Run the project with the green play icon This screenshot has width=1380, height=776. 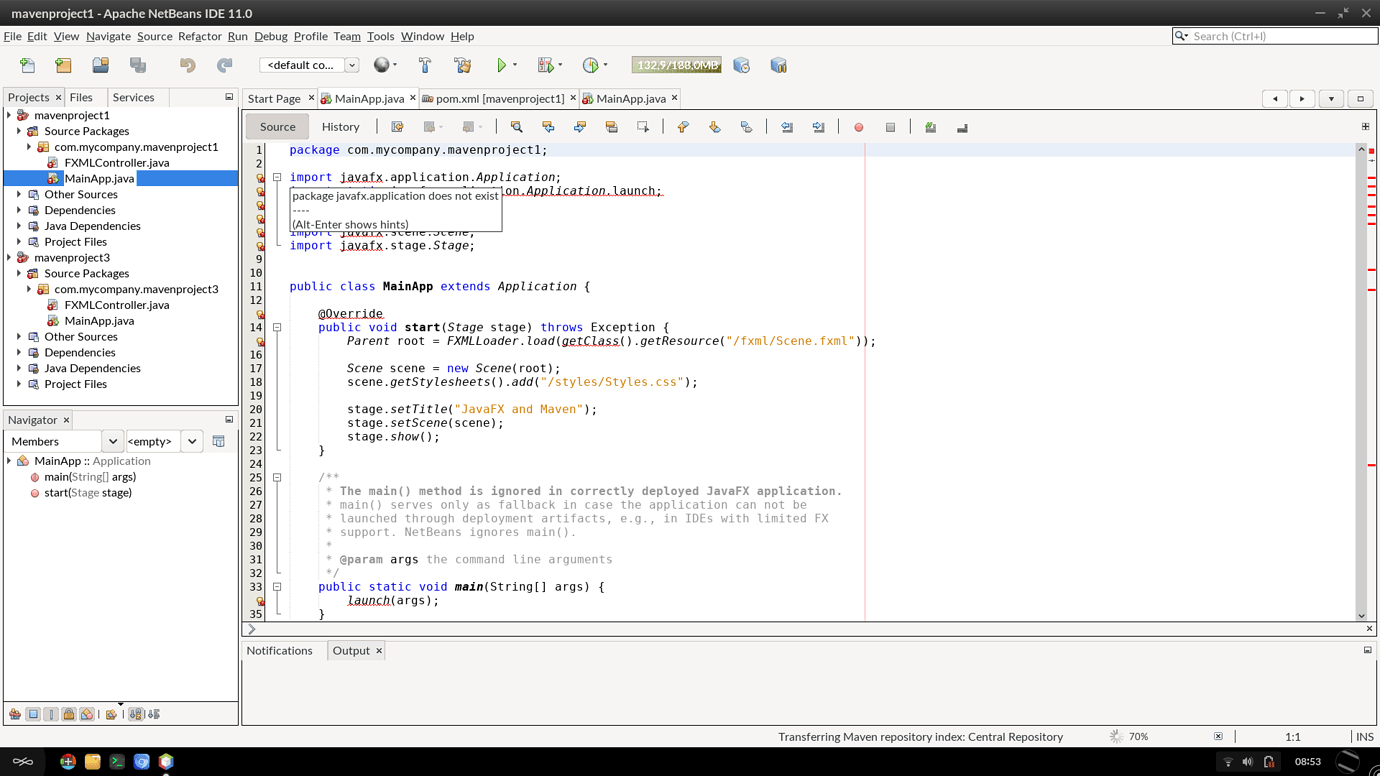(501, 65)
